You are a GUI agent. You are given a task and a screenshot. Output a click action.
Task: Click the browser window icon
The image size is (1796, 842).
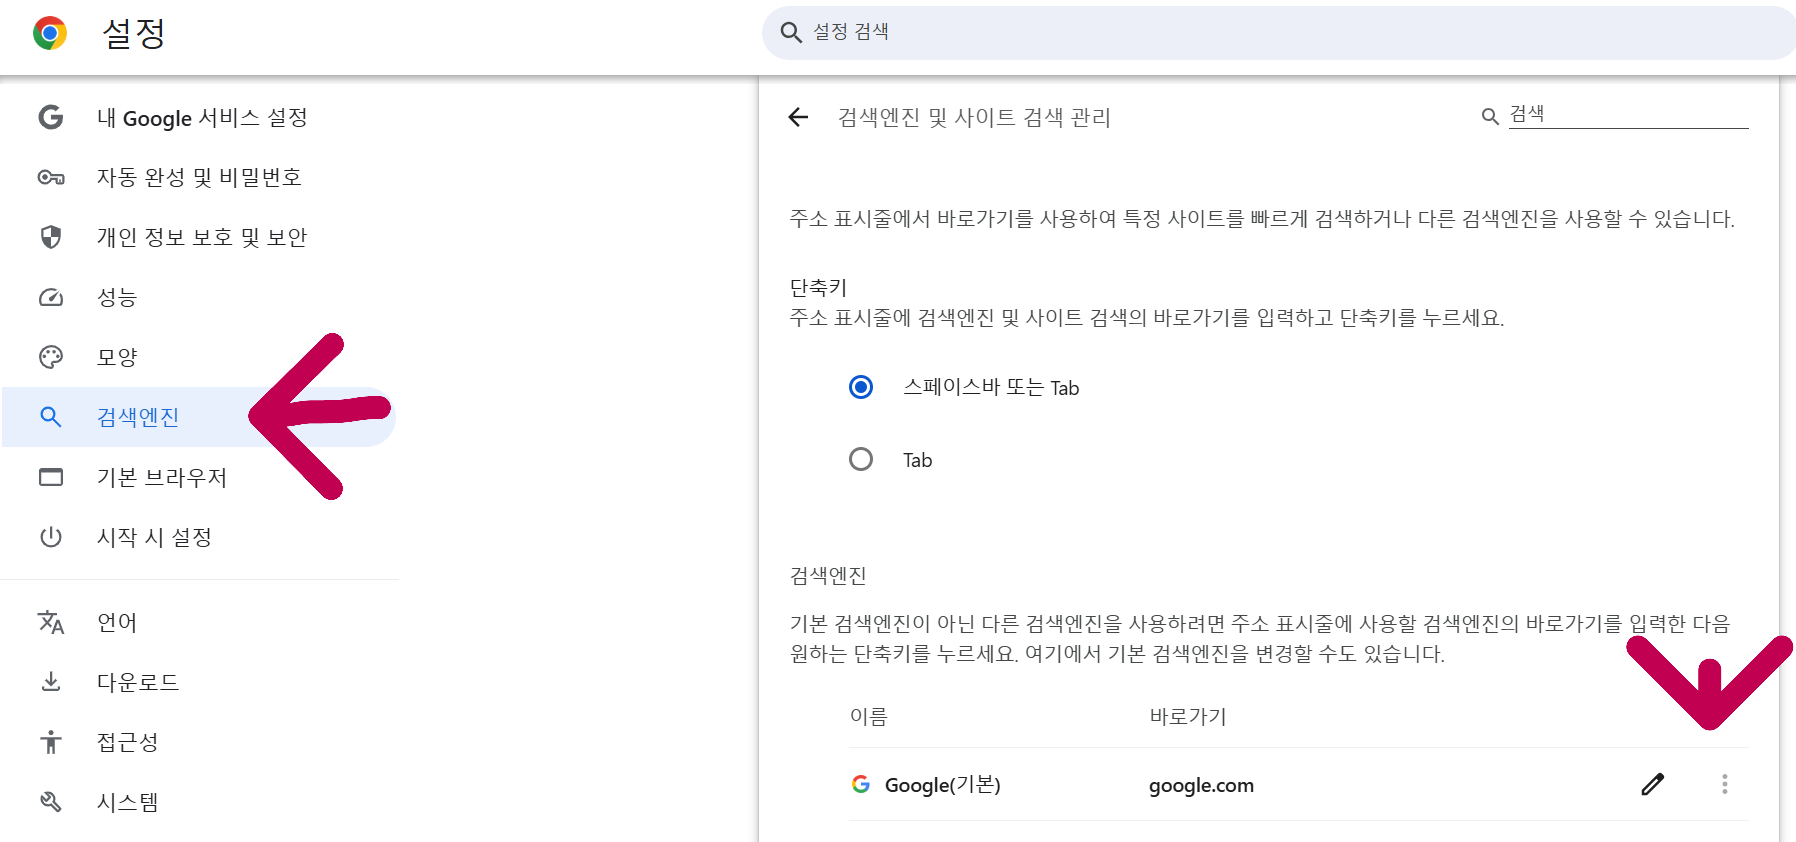(51, 477)
